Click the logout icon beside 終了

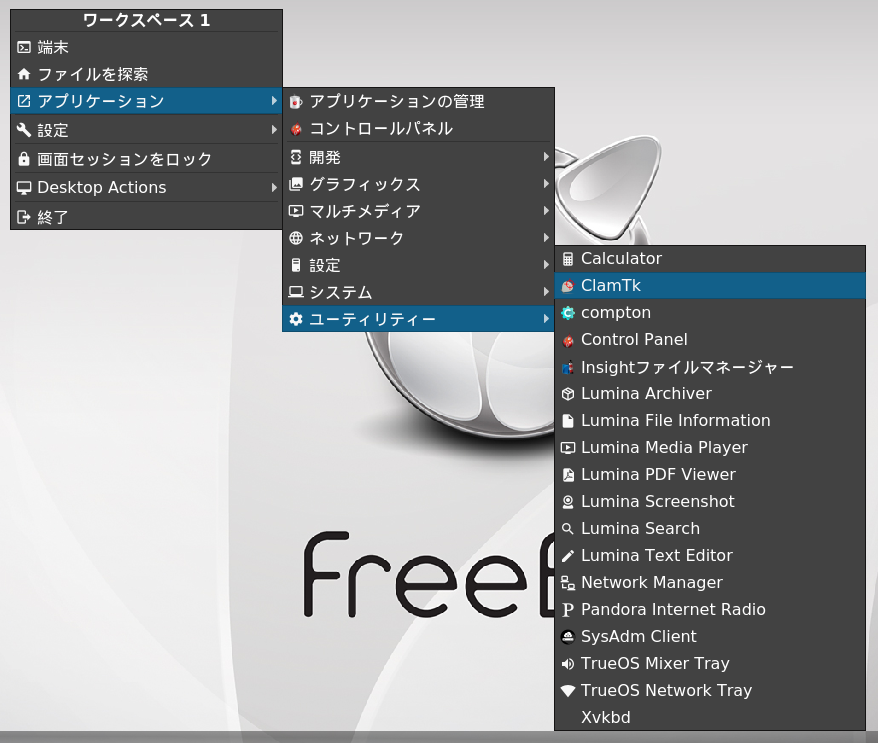tap(24, 217)
